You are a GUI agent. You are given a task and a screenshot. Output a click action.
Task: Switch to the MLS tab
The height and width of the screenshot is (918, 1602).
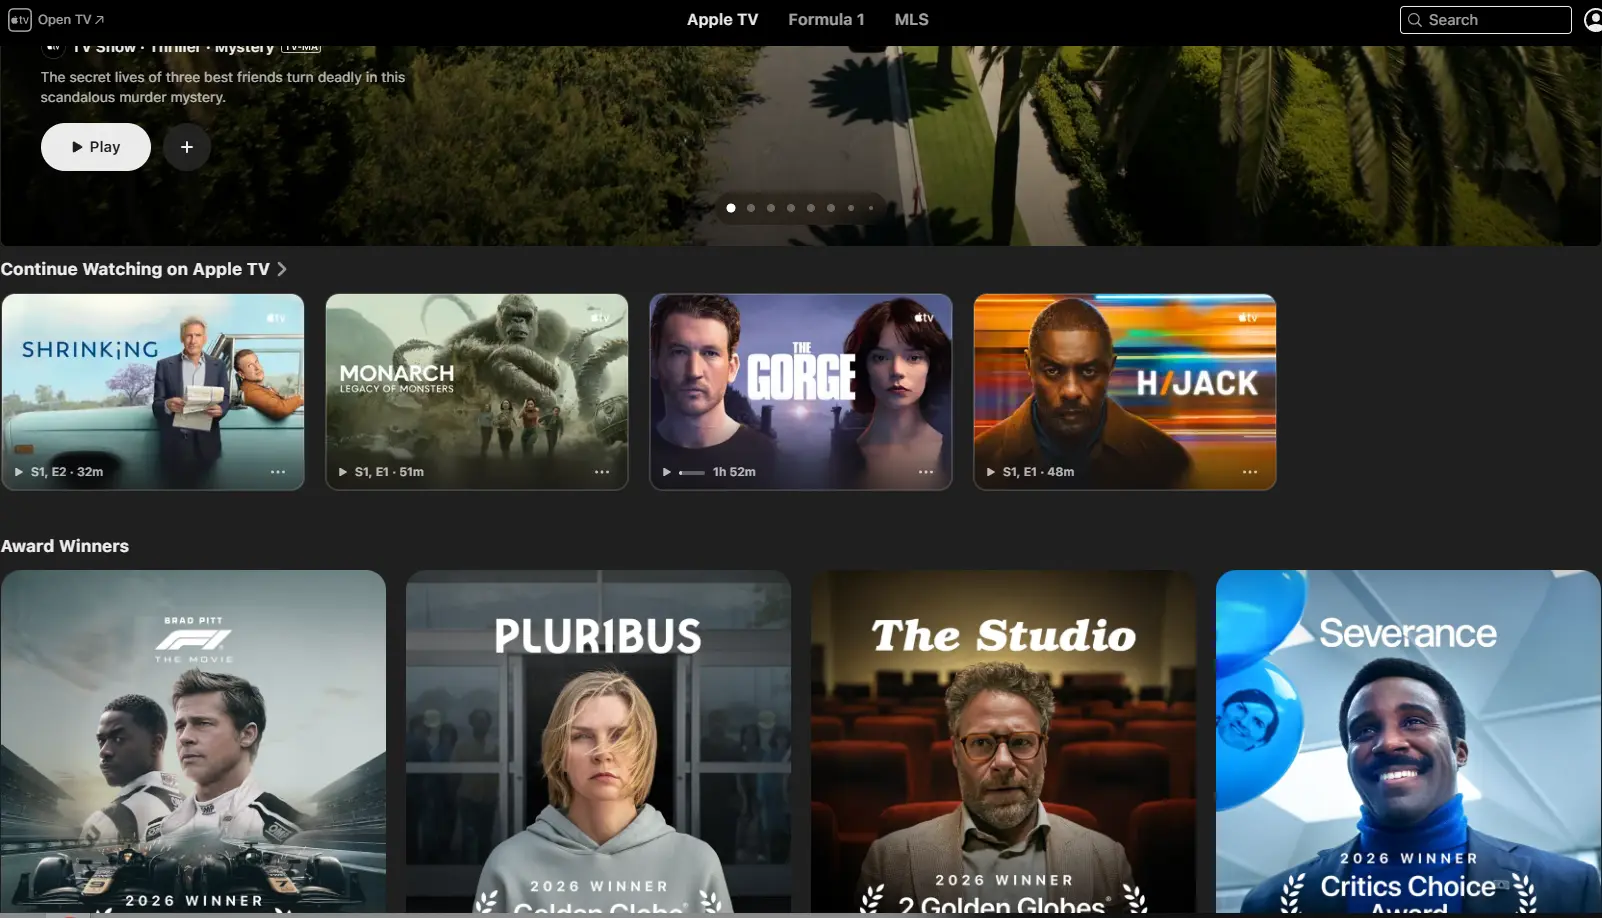912,20
